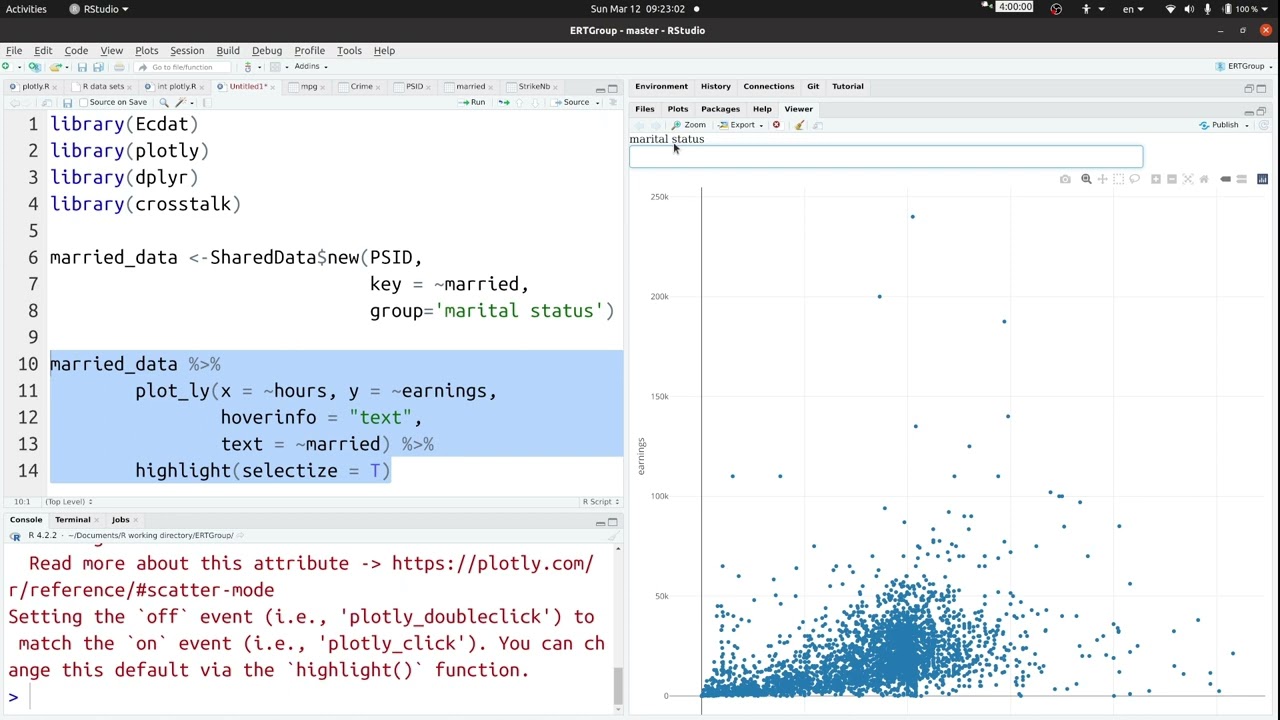Open the Tools menu

349,50
